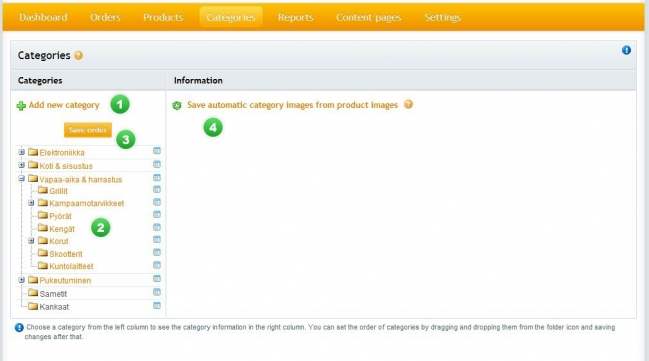Viewport: 649px width, 361px height.
Task: Collapse the Vapaa-aika & harrastus category
Action: tap(22, 178)
